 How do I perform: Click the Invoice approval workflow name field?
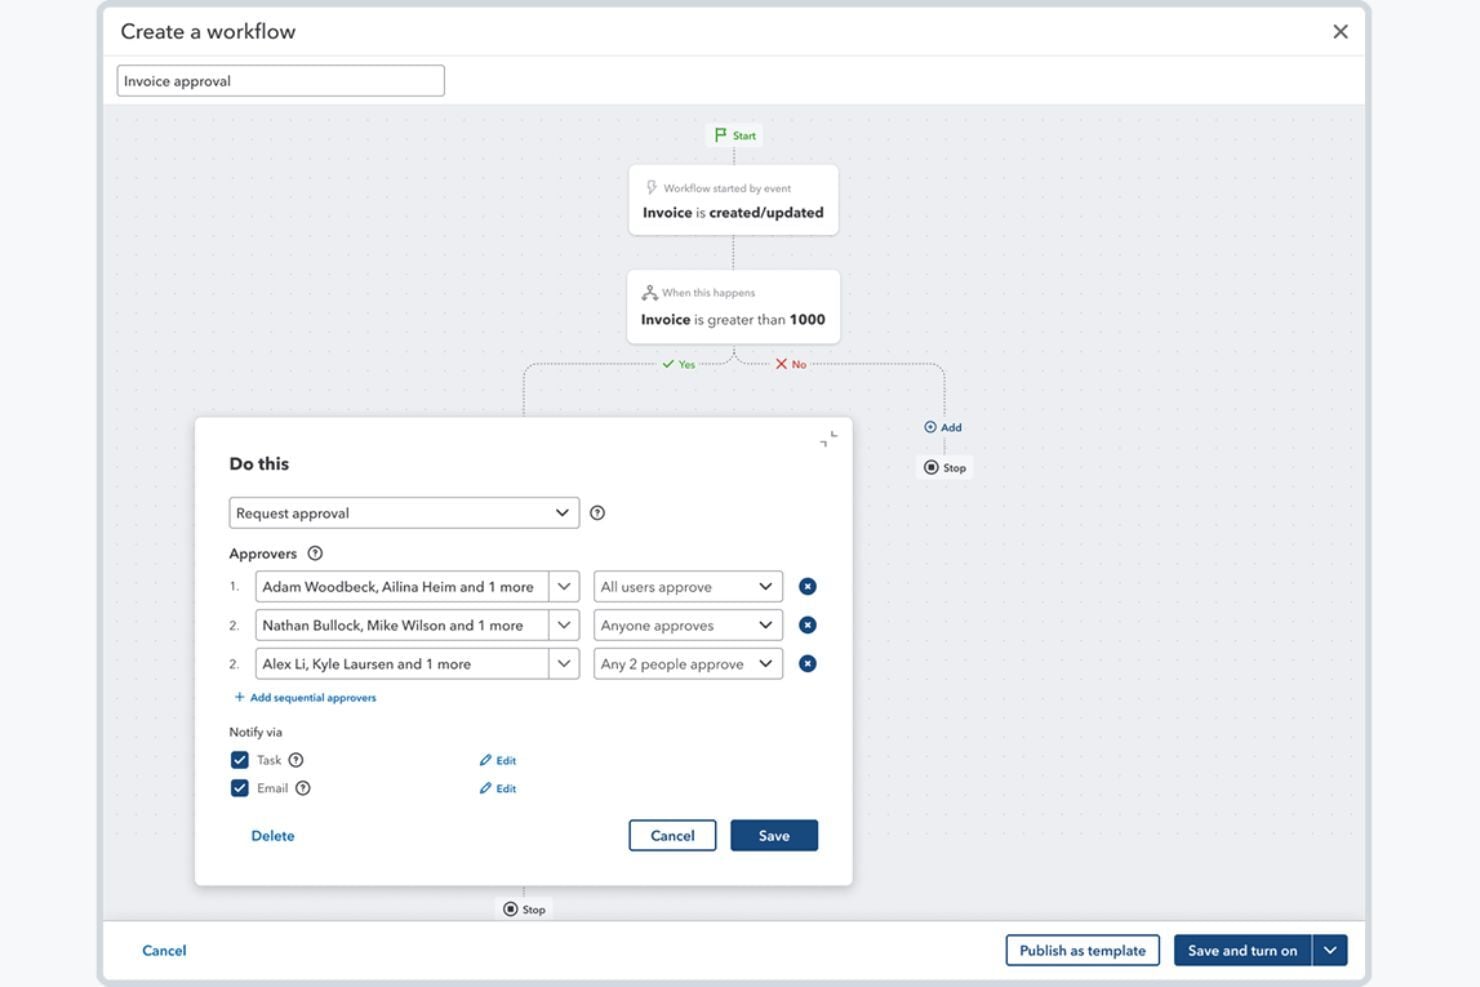(280, 80)
